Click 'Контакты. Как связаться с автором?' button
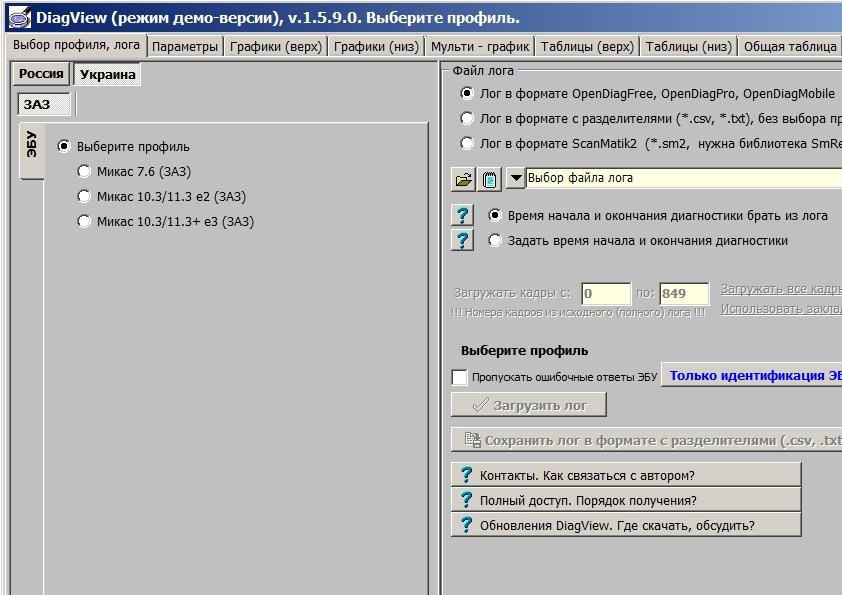 coord(626,475)
